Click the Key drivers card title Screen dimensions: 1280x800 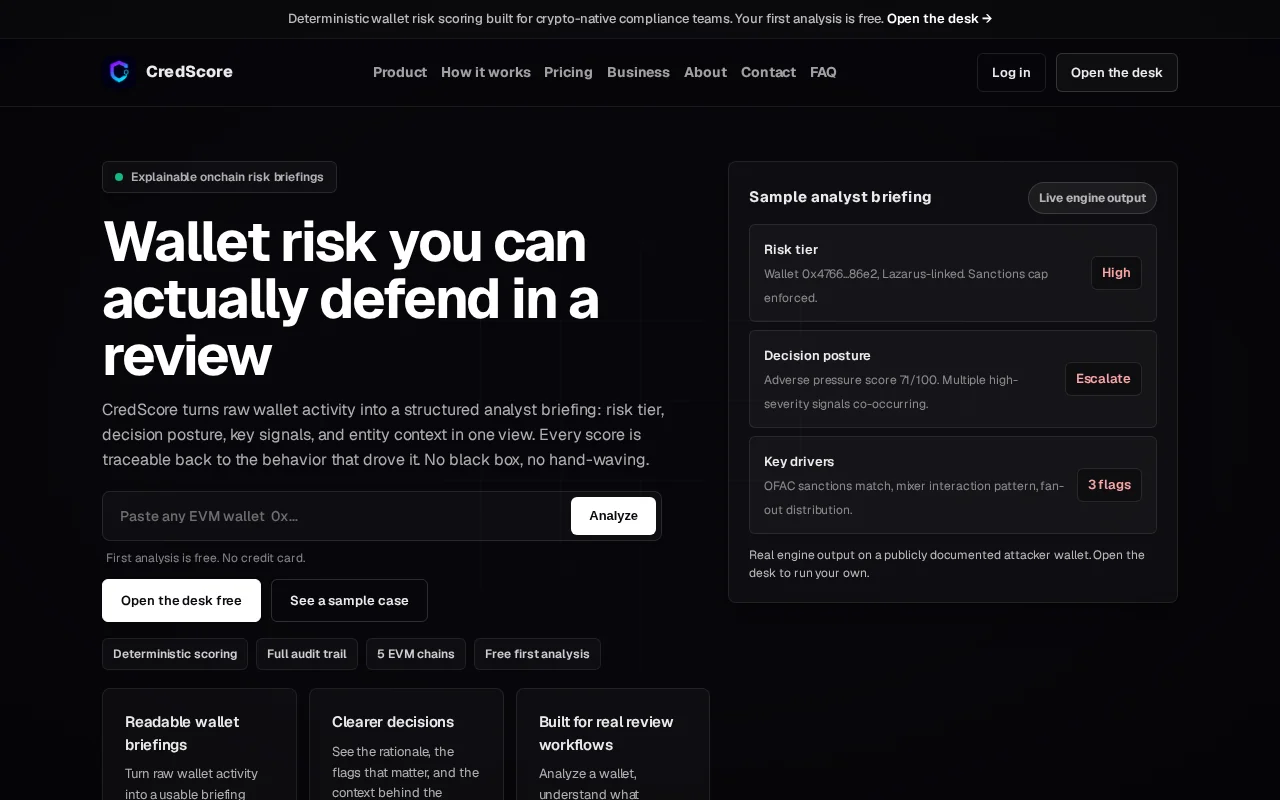799,461
